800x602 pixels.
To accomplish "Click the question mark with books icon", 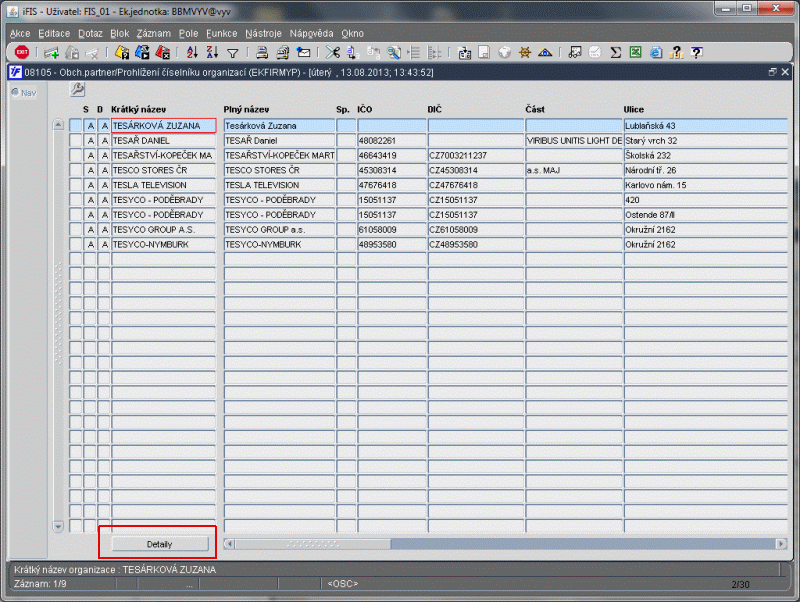I will pos(677,52).
